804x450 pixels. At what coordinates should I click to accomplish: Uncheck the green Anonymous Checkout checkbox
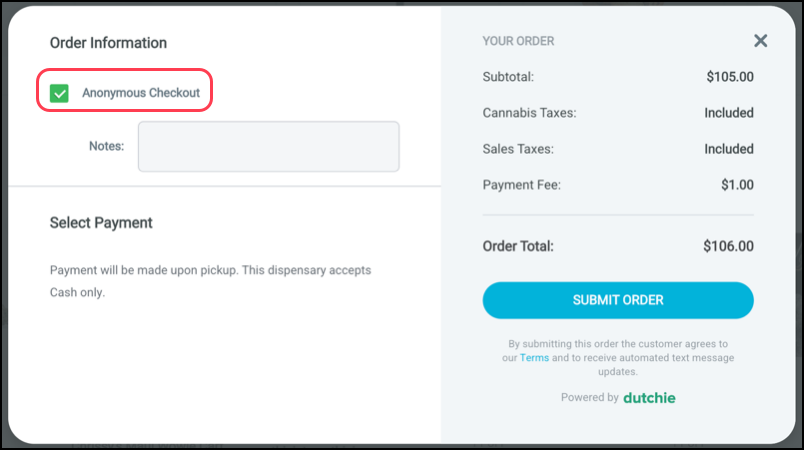tap(59, 93)
